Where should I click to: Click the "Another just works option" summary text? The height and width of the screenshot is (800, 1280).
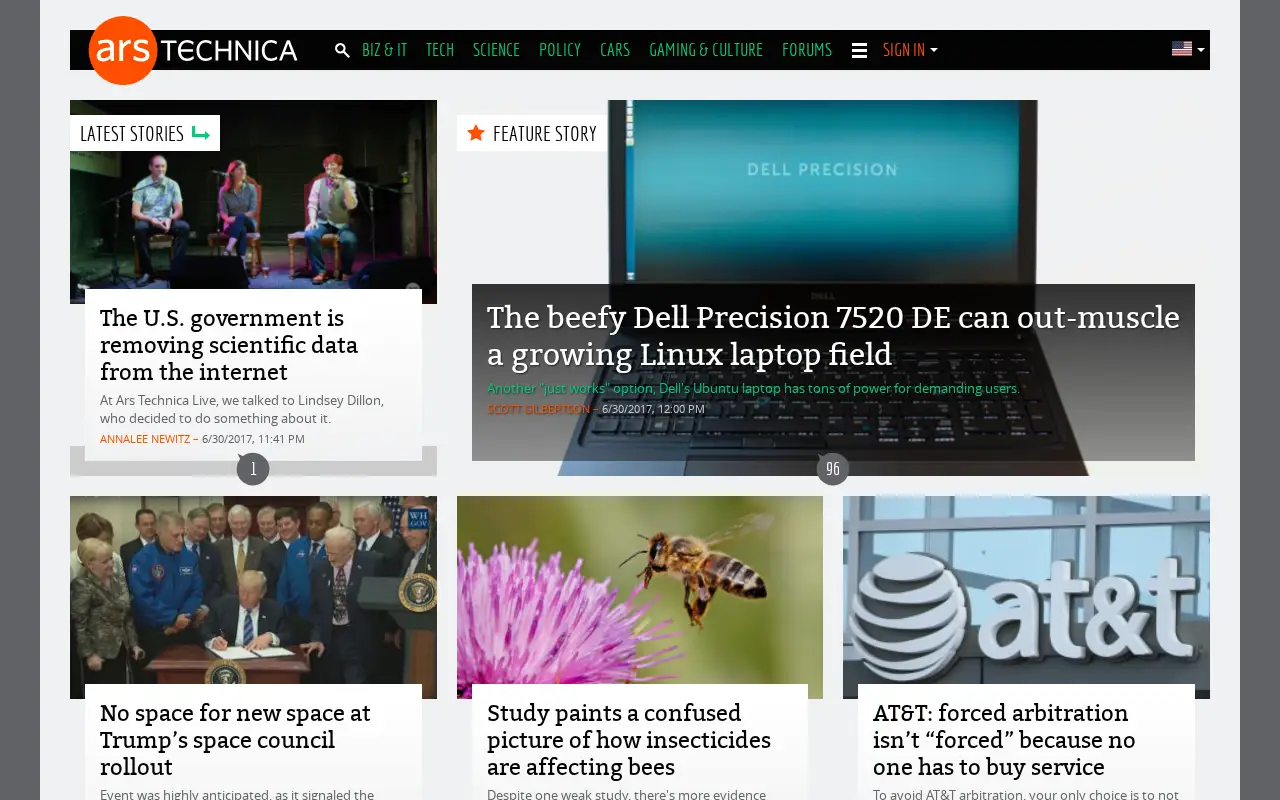753,389
